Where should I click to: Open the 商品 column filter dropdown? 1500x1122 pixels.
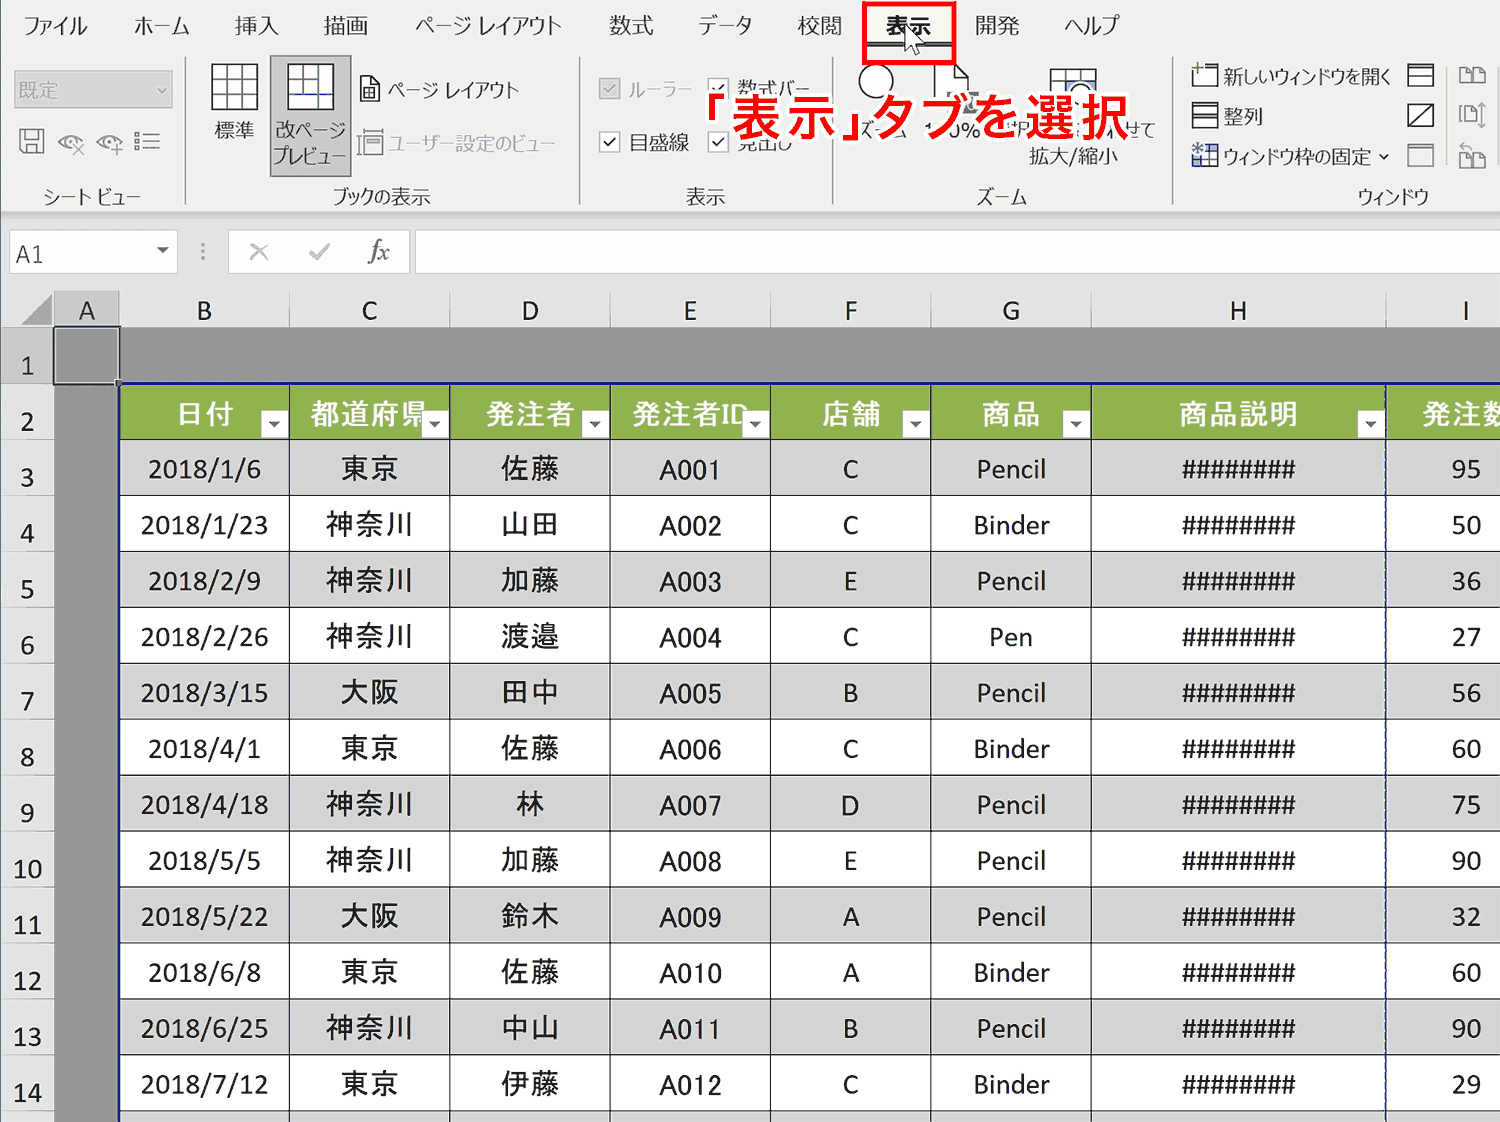[1076, 424]
